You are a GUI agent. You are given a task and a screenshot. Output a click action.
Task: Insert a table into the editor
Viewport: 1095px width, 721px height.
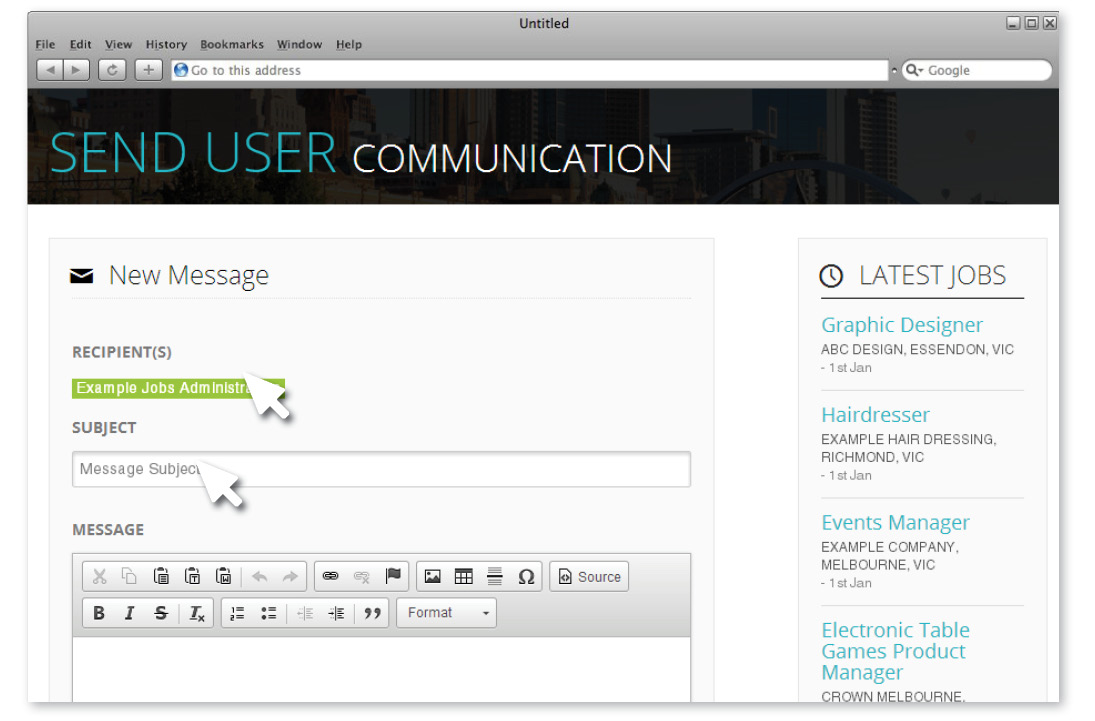click(x=463, y=577)
